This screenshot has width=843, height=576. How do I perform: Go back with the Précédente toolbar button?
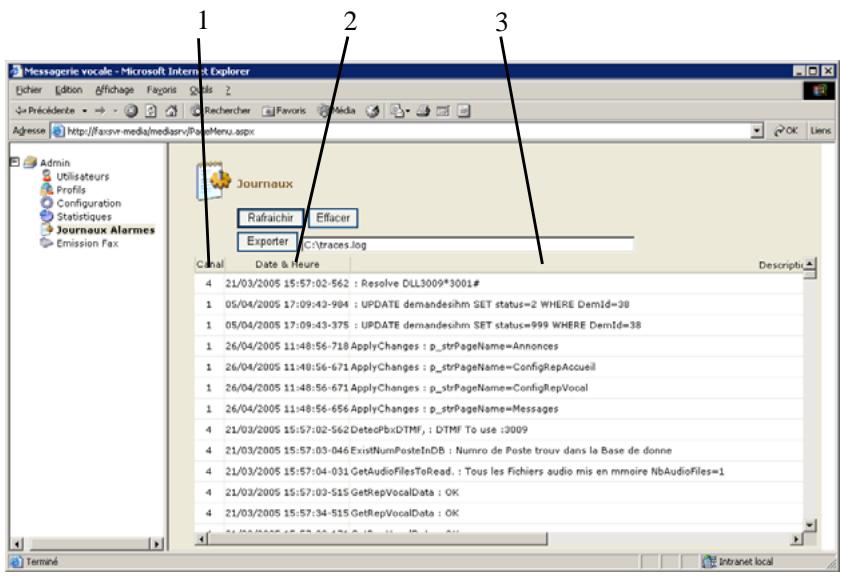(x=45, y=110)
